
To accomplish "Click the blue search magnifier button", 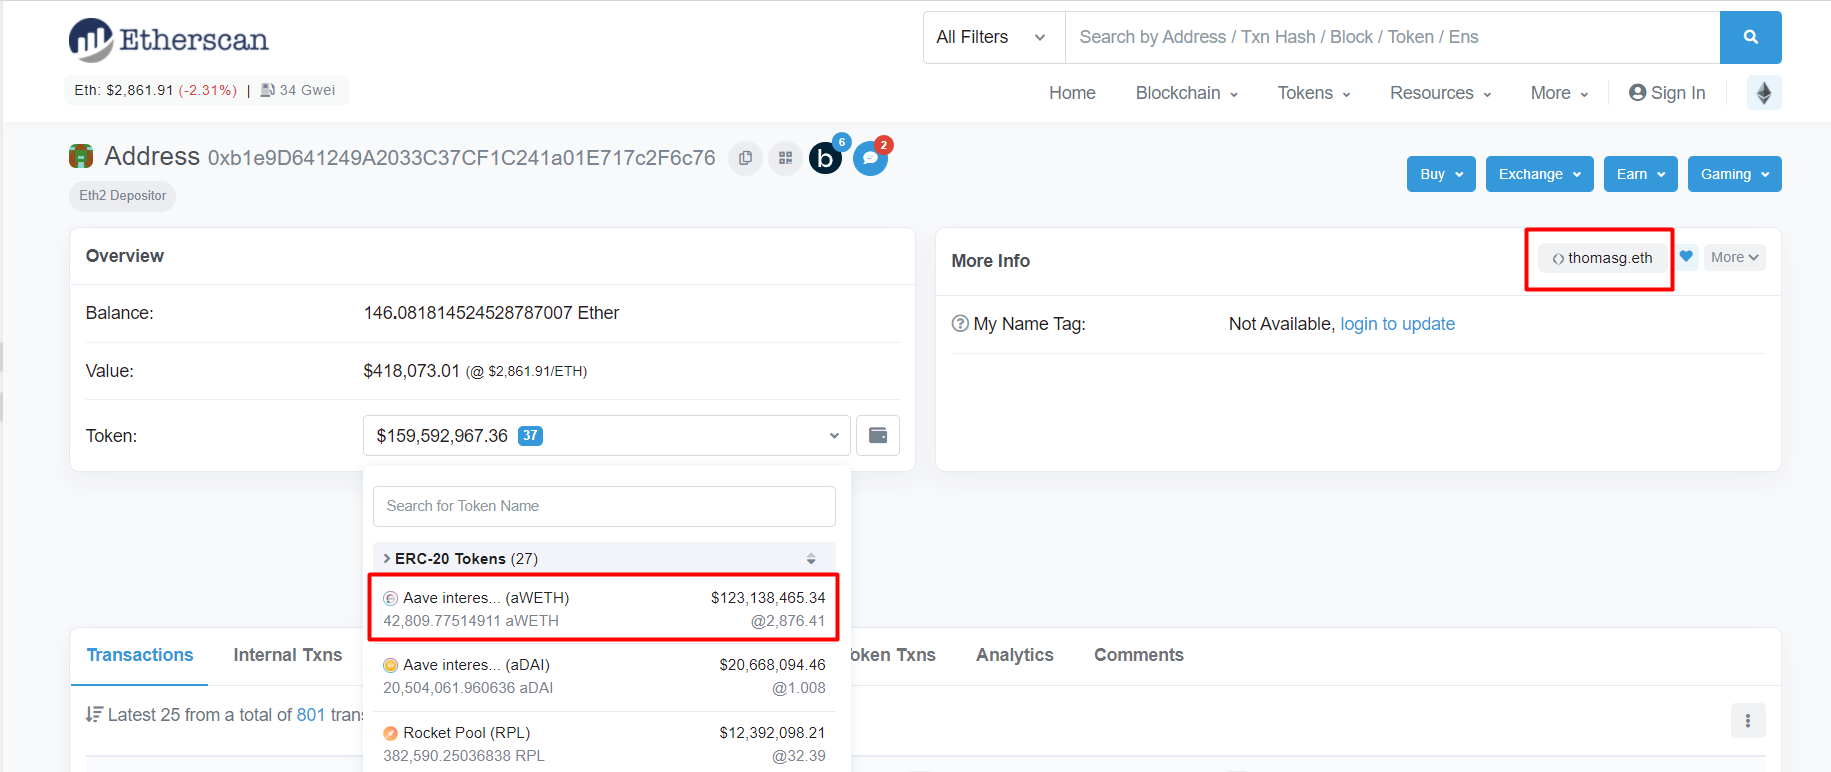I will 1750,37.
